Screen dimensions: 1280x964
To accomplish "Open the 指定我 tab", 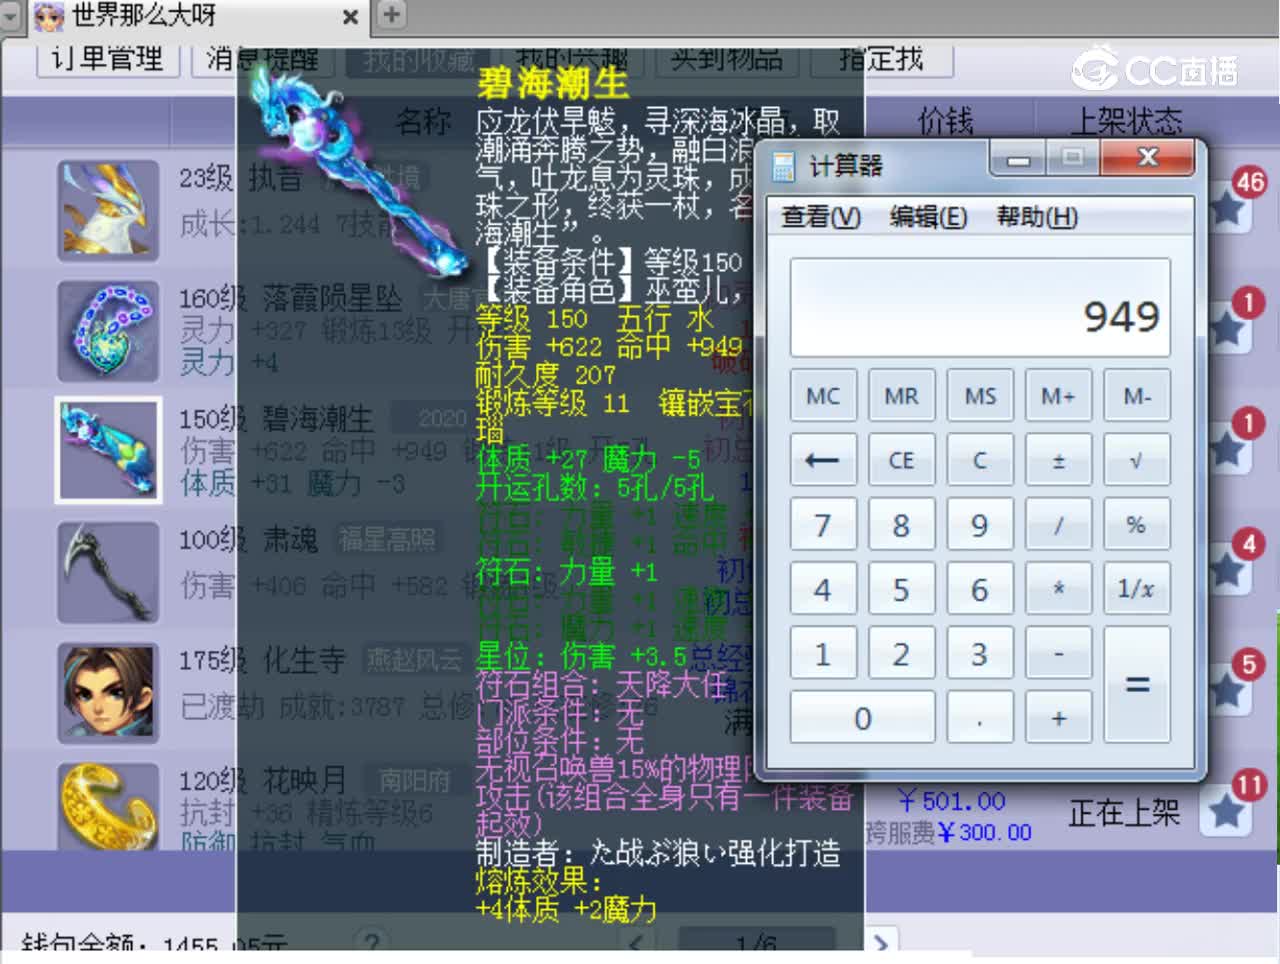I will [x=882, y=59].
